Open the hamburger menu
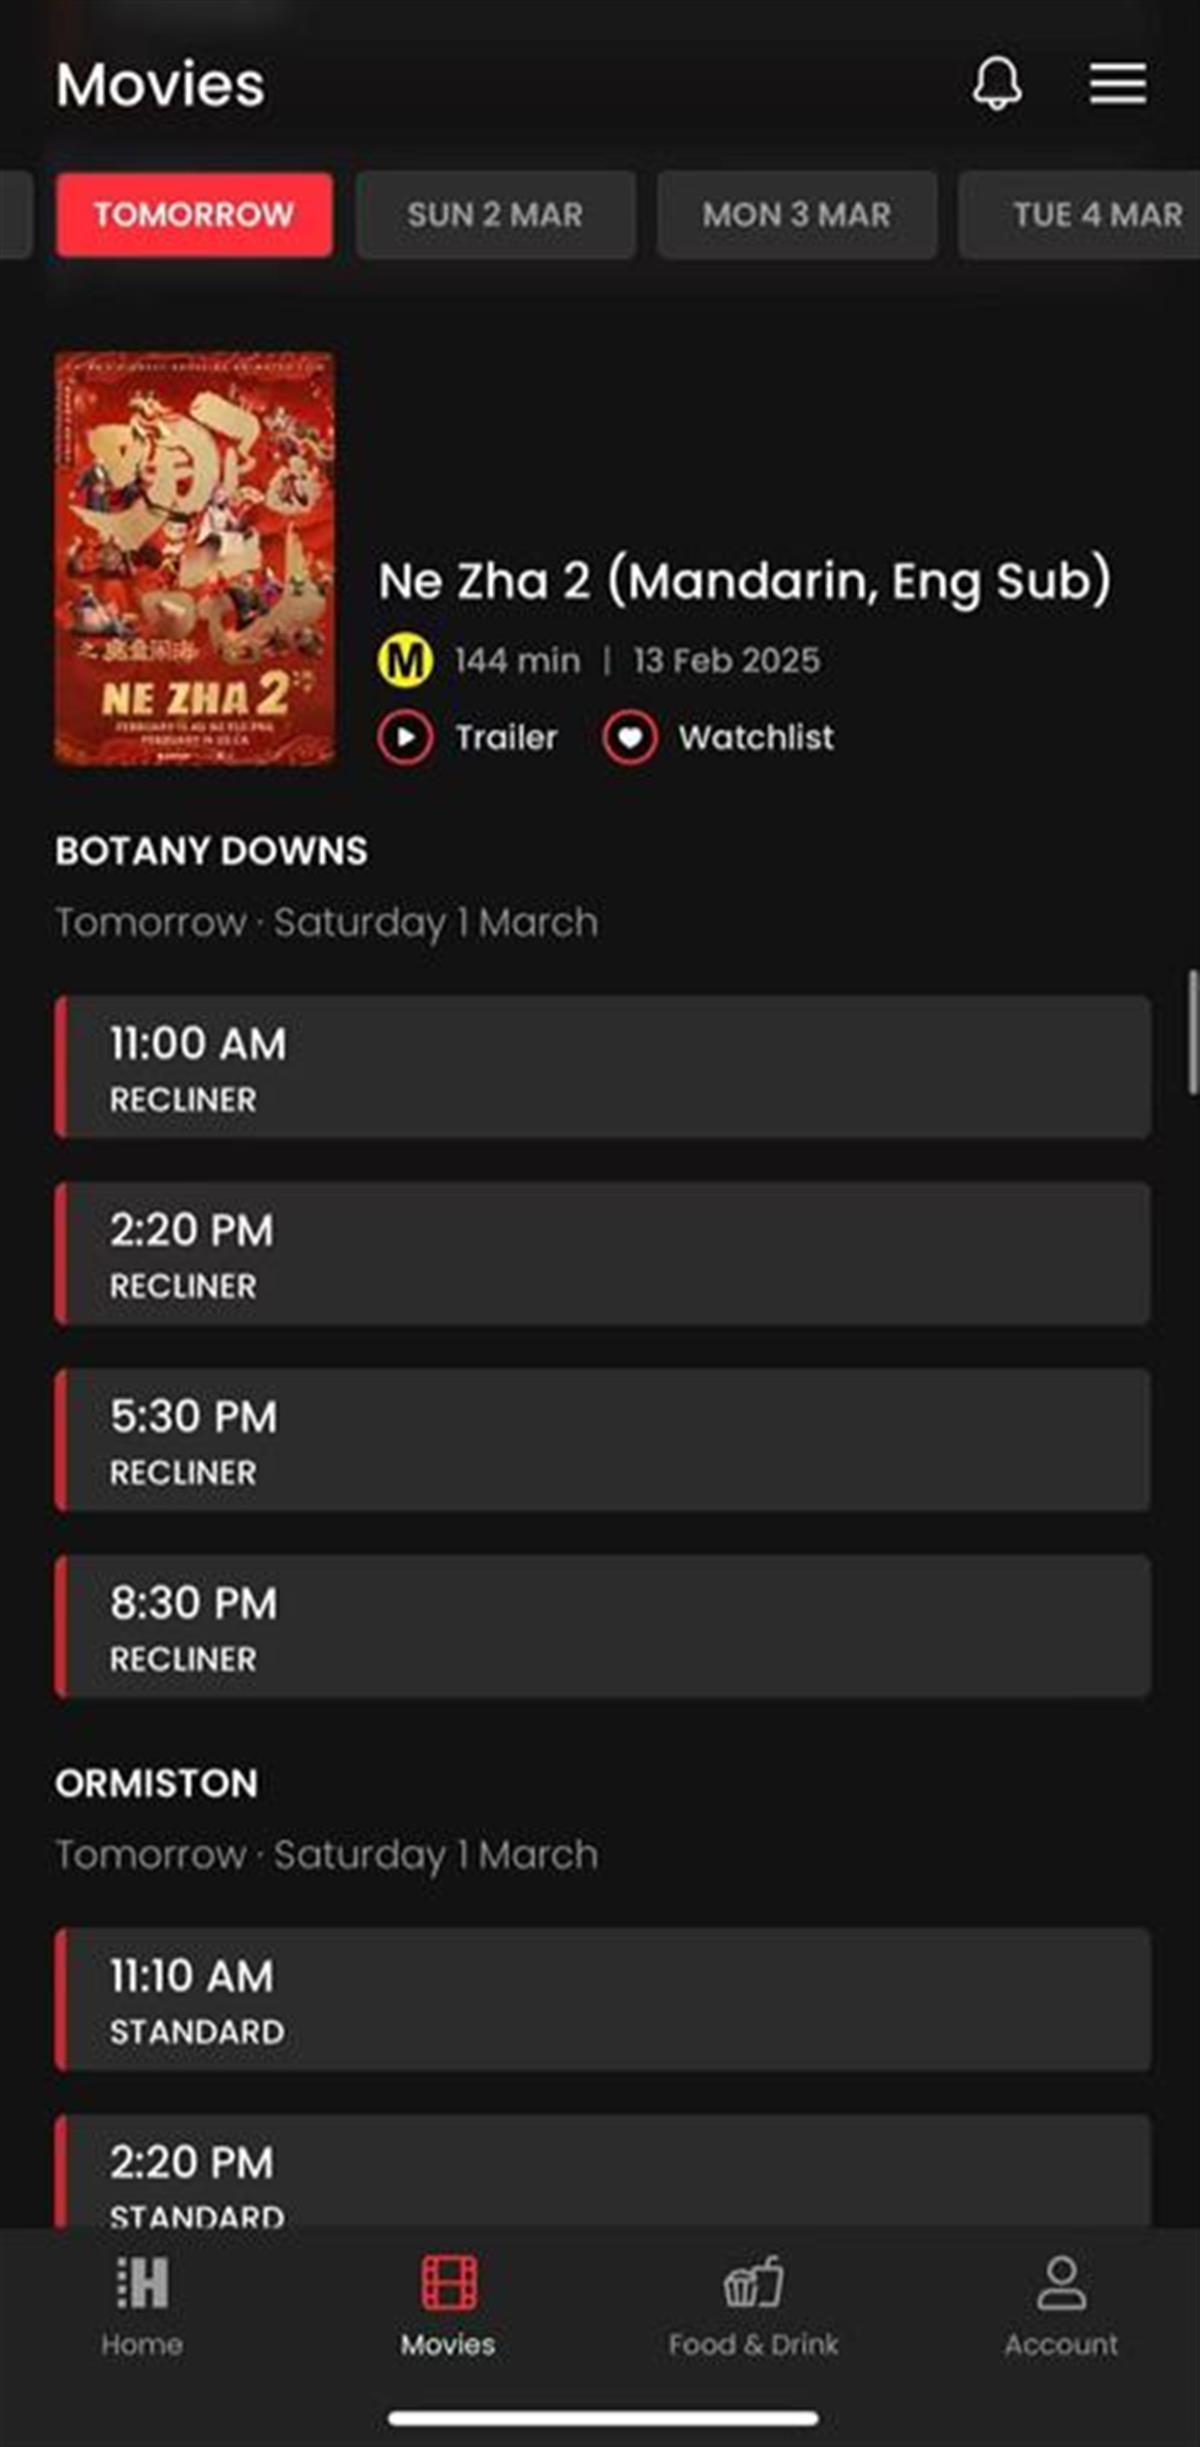 pyautogui.click(x=1118, y=83)
